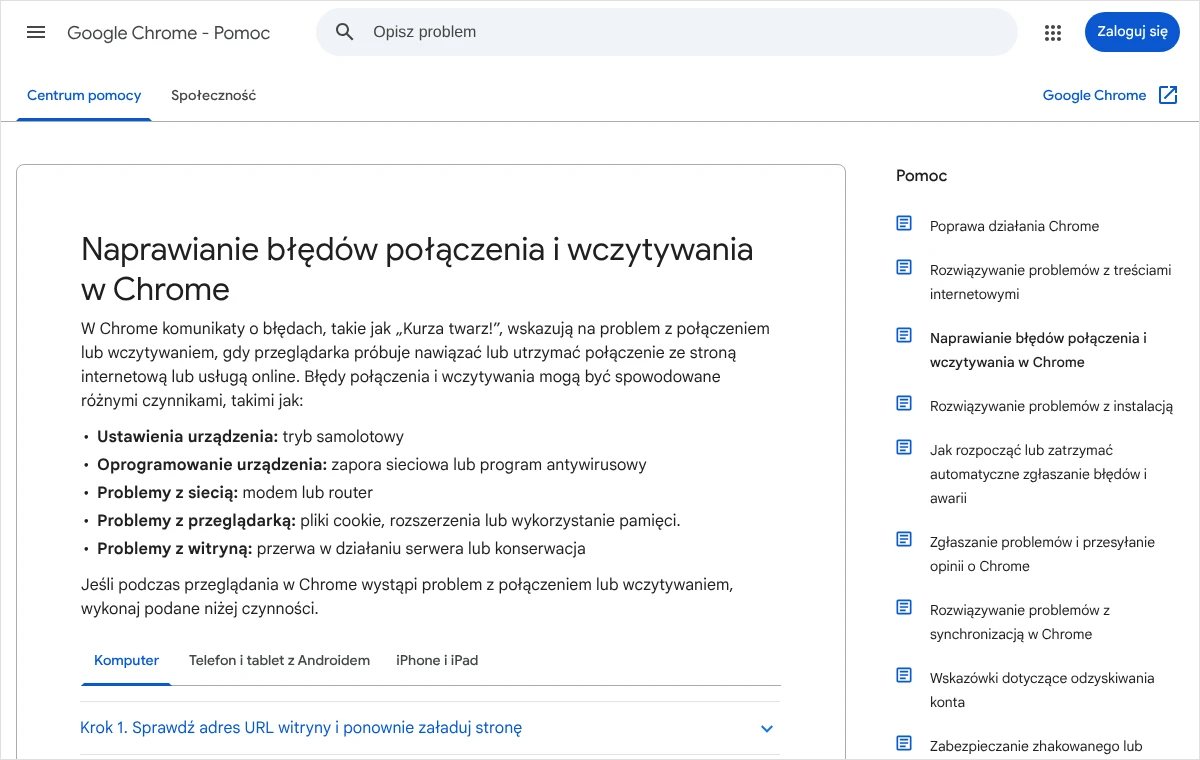Image resolution: width=1200 pixels, height=760 pixels.
Task: Click the Zaloguj się button
Action: 1132,32
